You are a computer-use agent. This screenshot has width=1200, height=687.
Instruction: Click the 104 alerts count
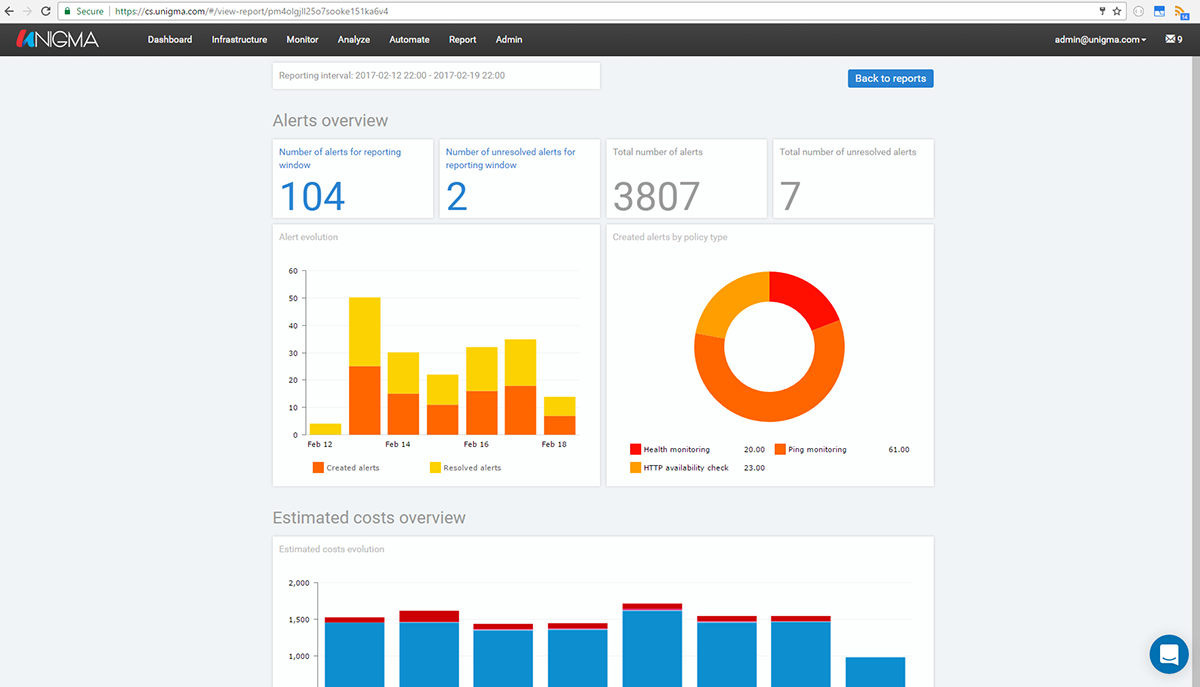click(312, 196)
